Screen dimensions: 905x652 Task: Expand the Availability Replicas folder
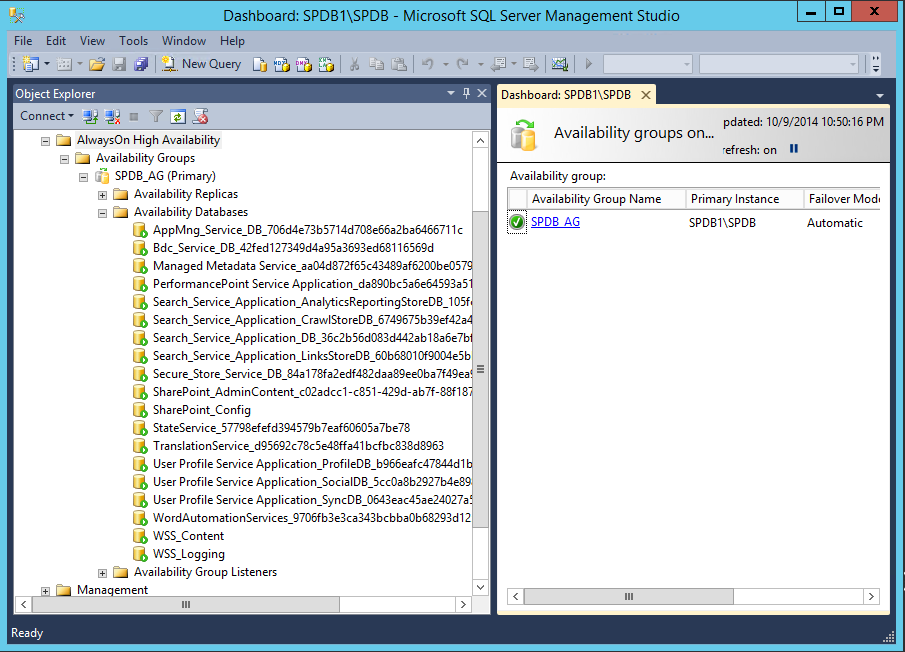103,195
